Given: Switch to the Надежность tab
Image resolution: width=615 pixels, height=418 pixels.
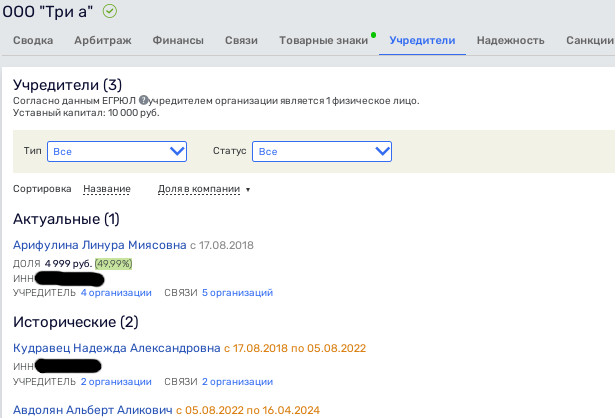Looking at the screenshot, I should click(511, 40).
